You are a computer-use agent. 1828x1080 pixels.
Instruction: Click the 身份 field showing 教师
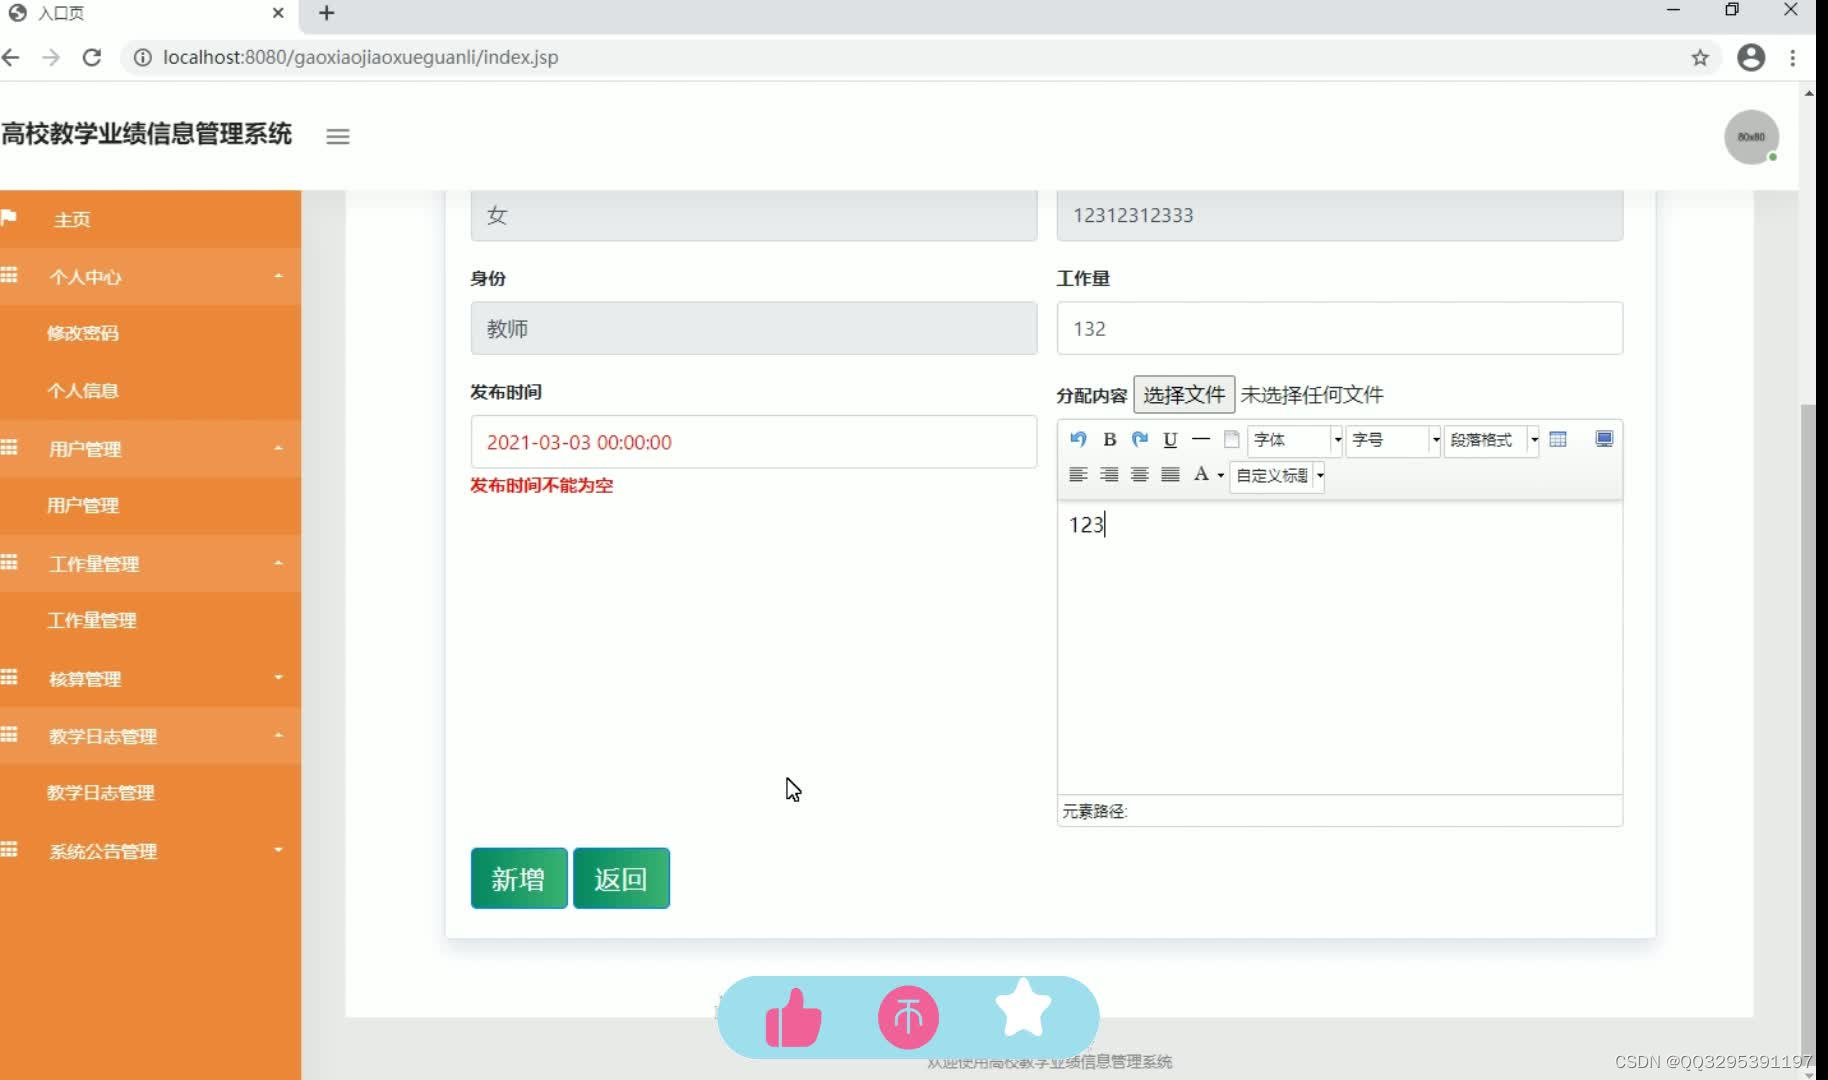tap(753, 328)
